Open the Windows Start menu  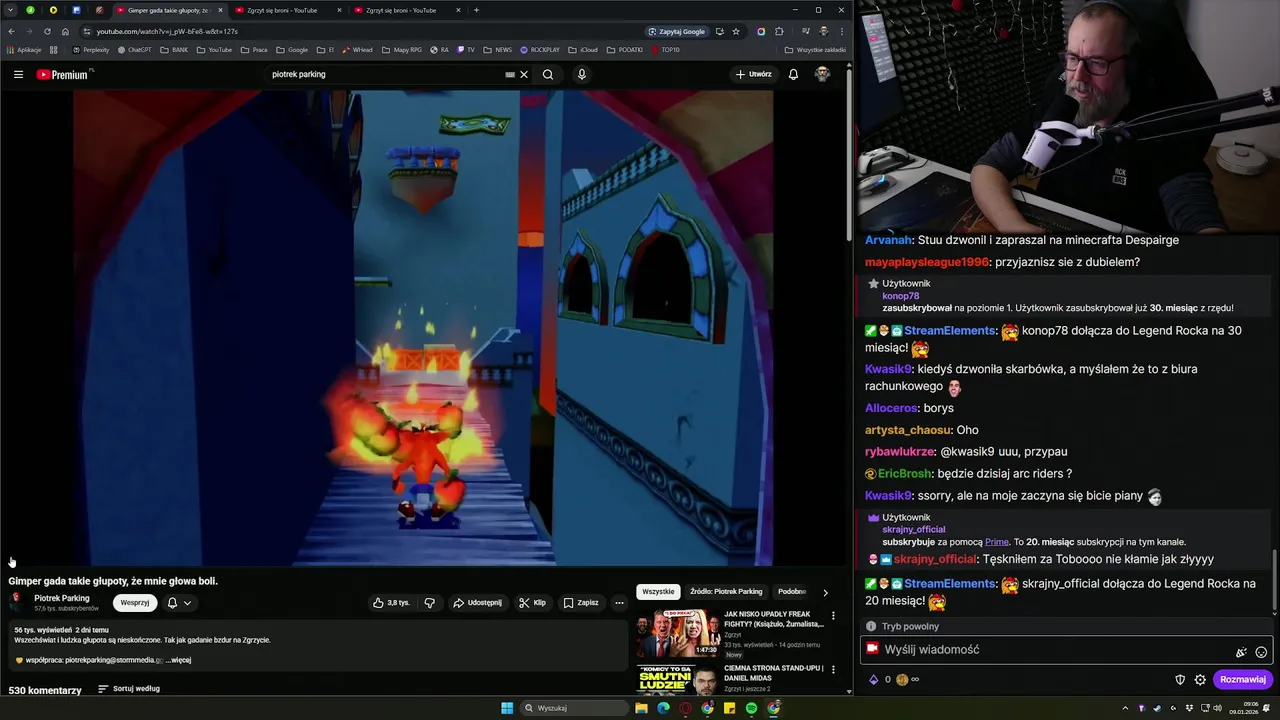point(507,708)
